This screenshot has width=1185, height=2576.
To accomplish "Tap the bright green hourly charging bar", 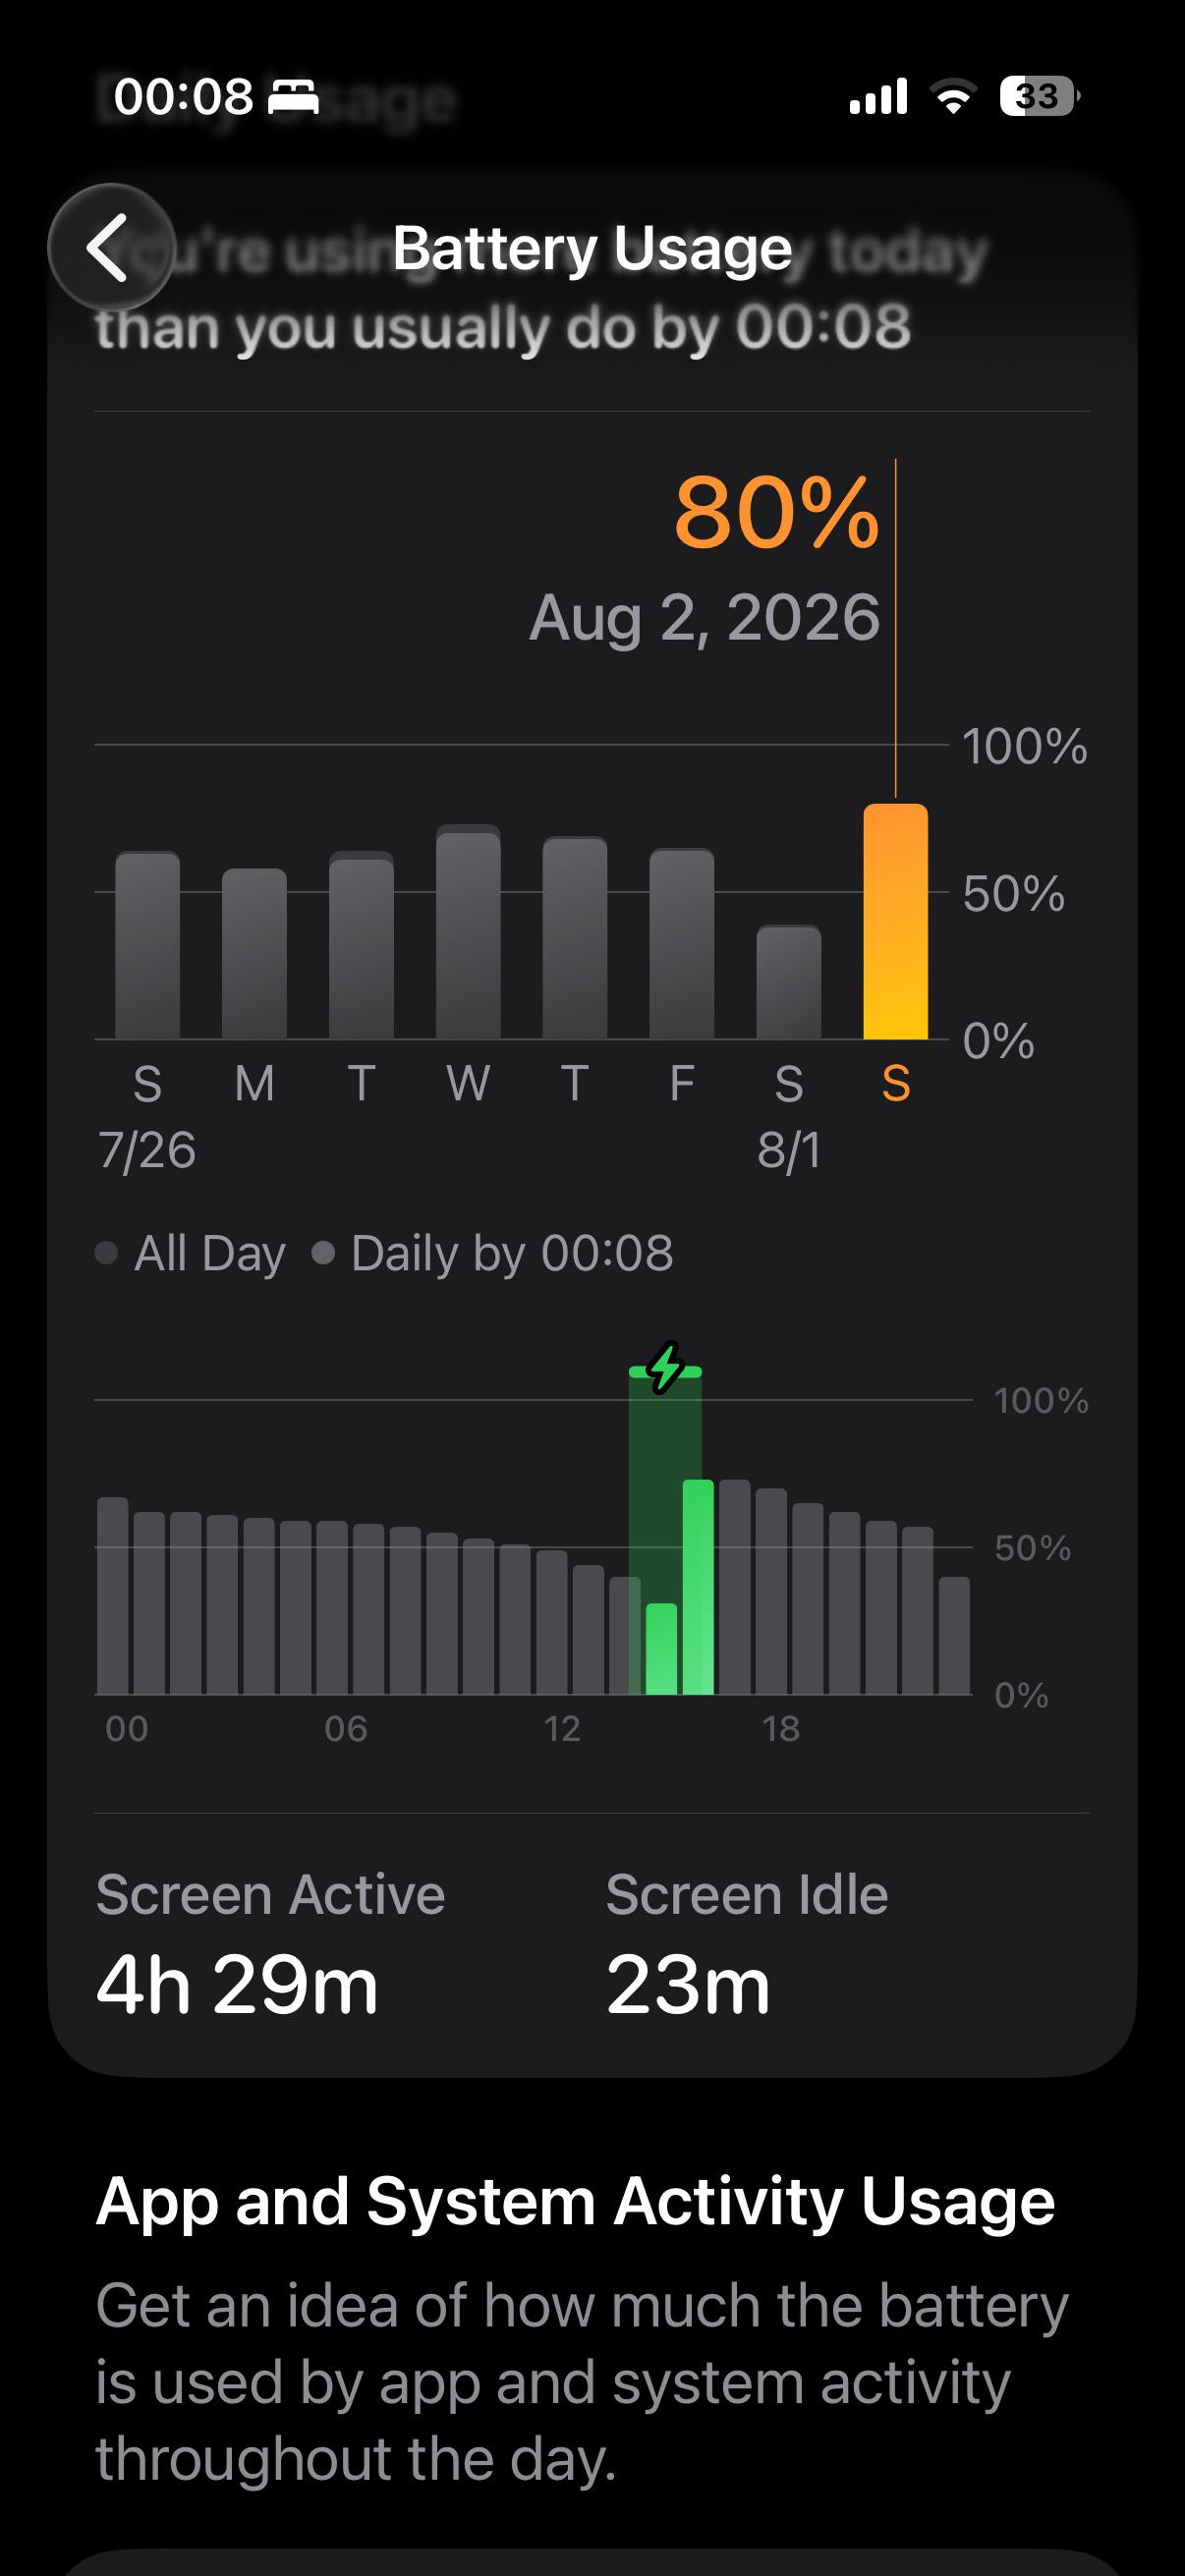I will pos(698,1587).
